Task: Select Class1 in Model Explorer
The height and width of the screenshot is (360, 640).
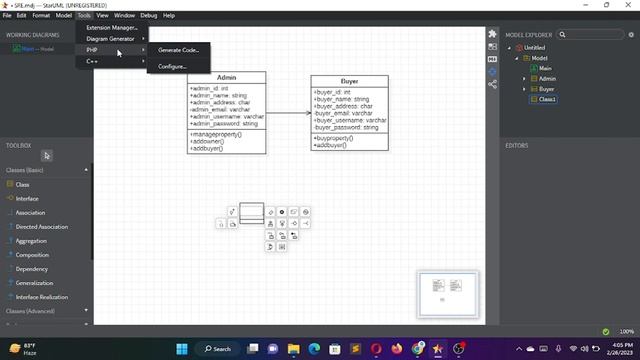Action: [543, 99]
